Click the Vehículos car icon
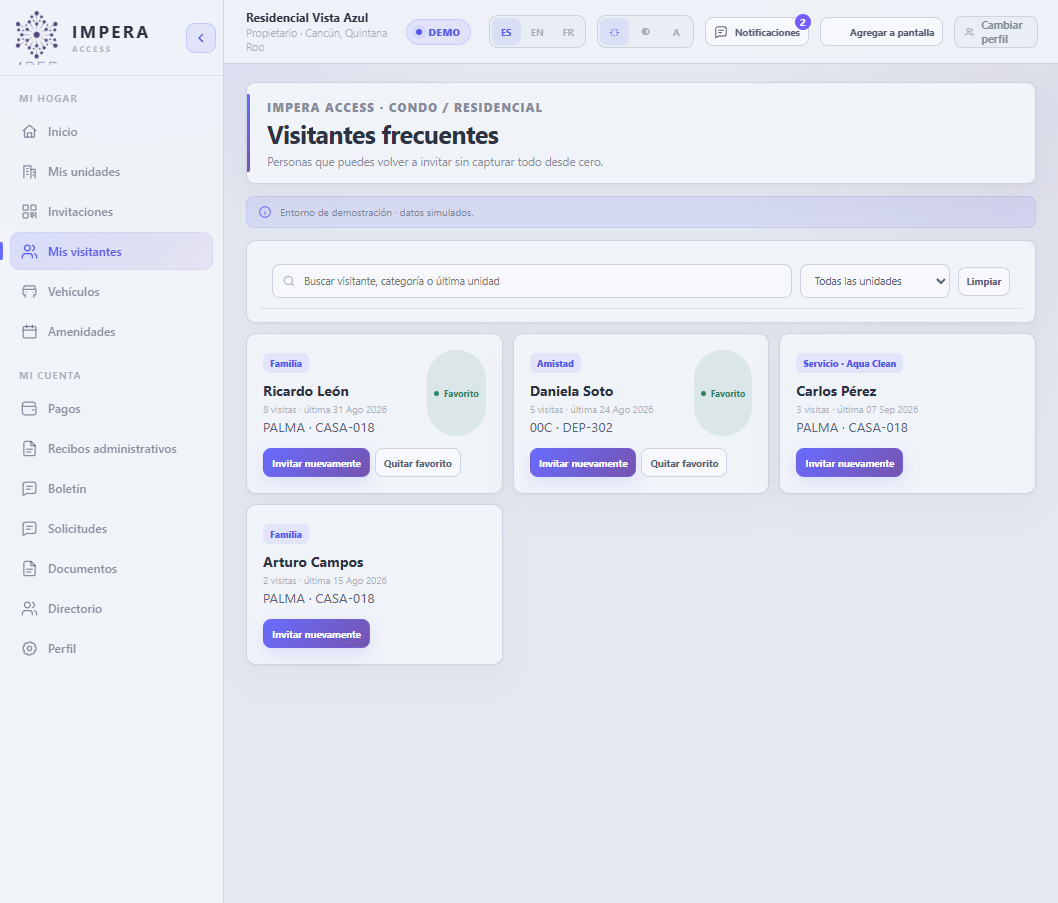1058x903 pixels. point(30,292)
